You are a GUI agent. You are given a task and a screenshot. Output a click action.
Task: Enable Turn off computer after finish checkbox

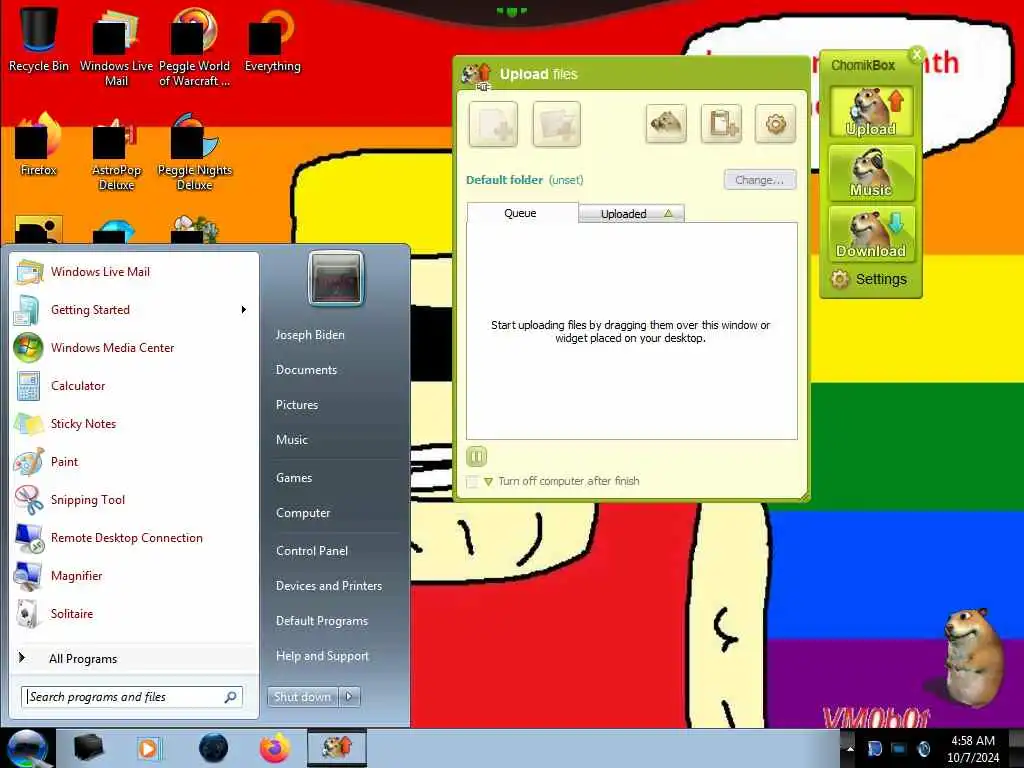click(472, 482)
